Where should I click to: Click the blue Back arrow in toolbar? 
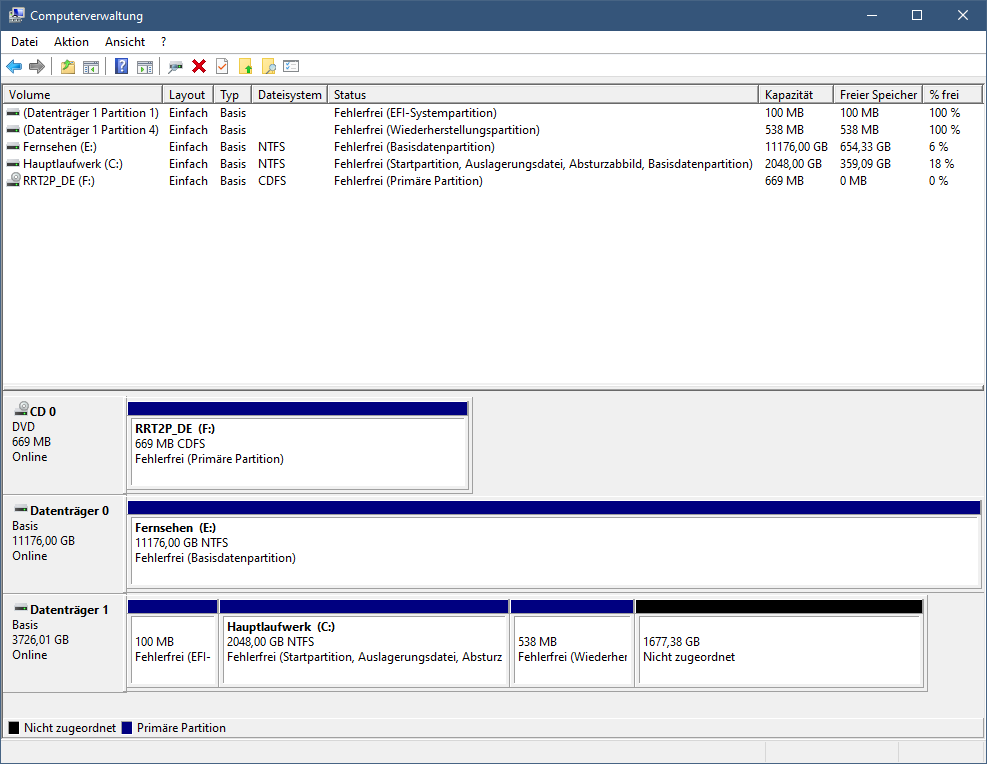tap(14, 66)
